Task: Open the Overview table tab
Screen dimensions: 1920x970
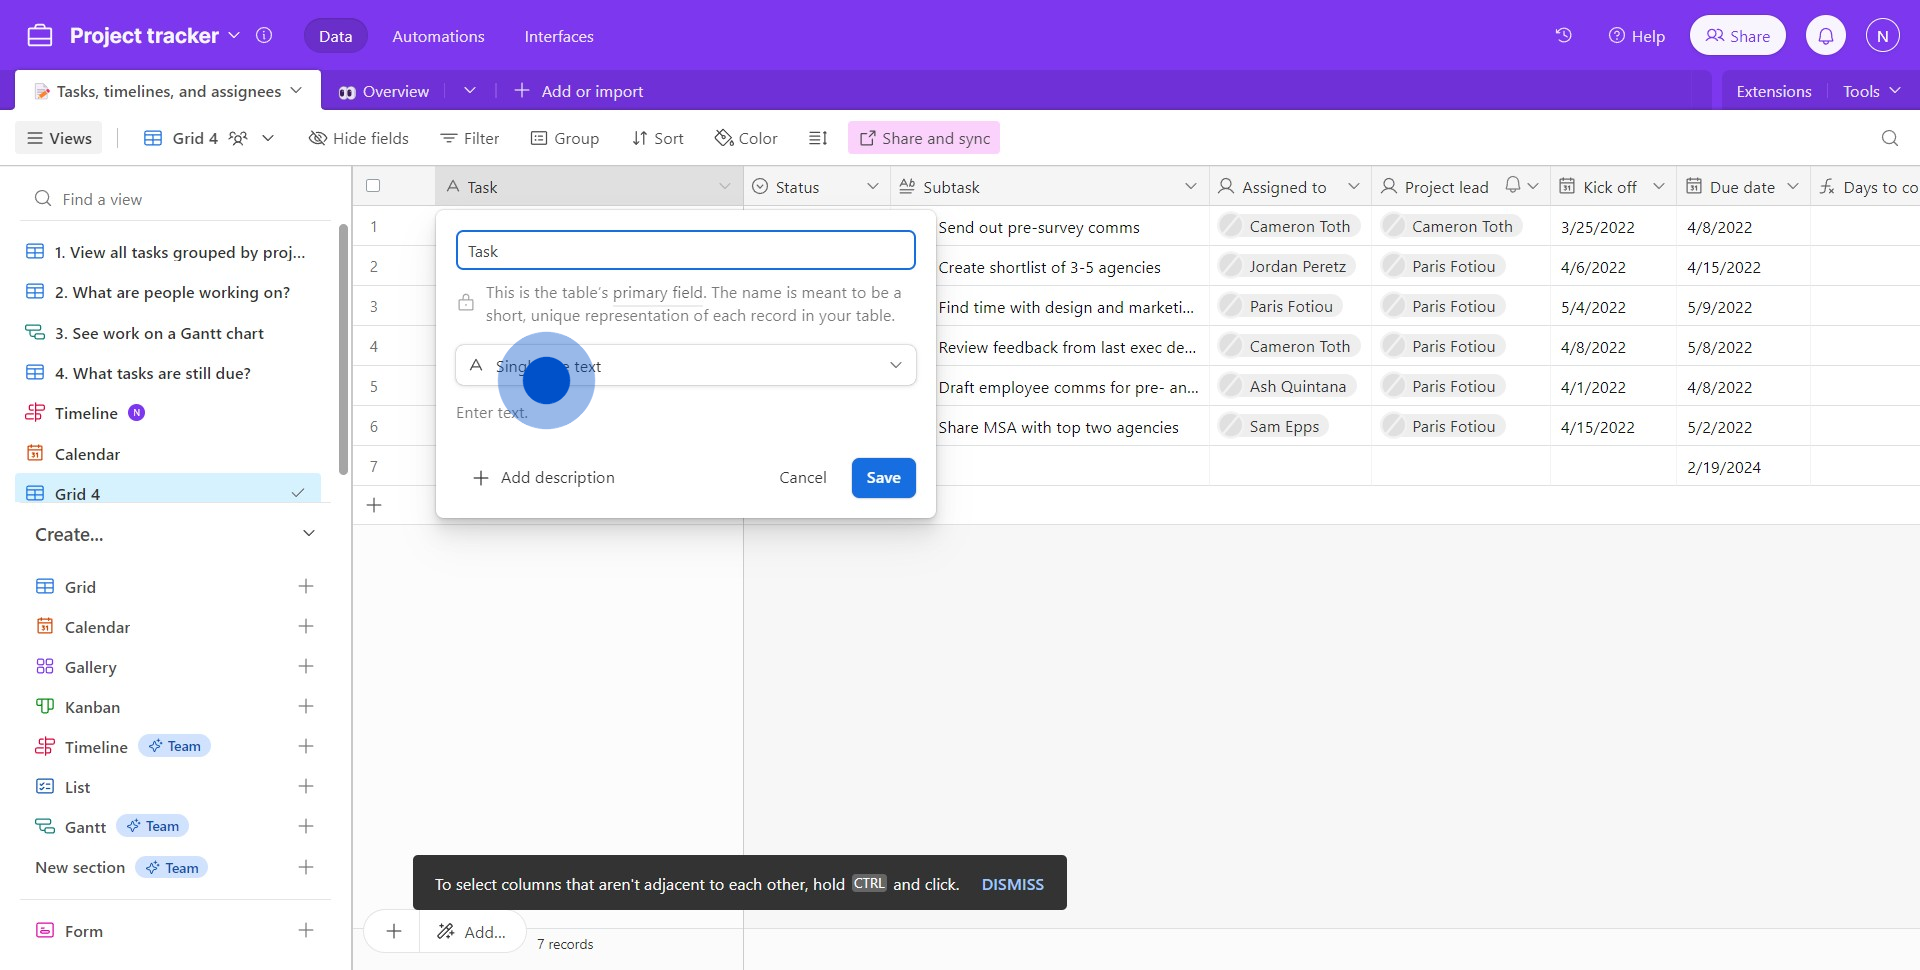Action: coord(384,91)
